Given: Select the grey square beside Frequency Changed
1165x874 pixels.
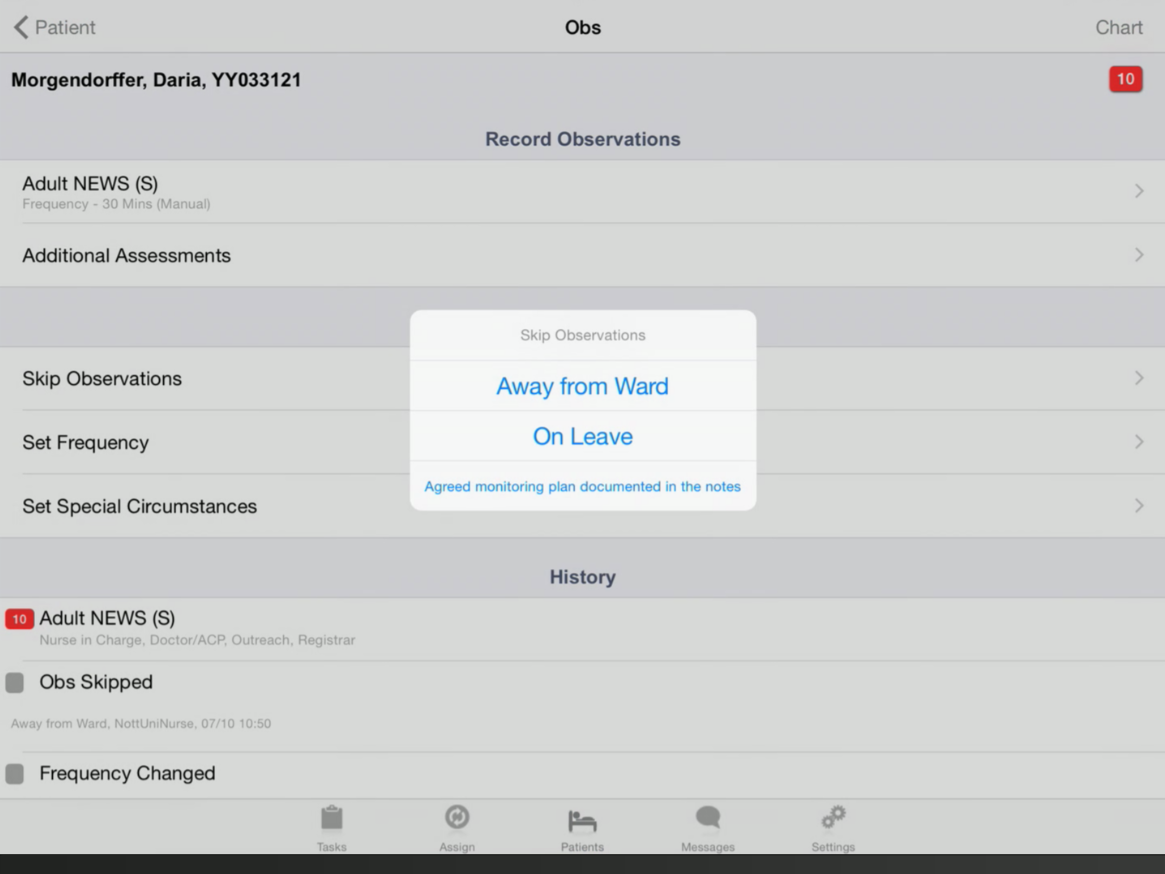Looking at the screenshot, I should [15, 774].
